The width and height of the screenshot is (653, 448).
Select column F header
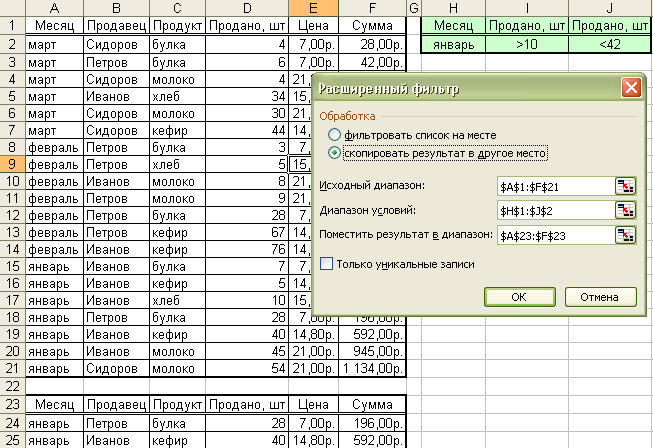372,8
